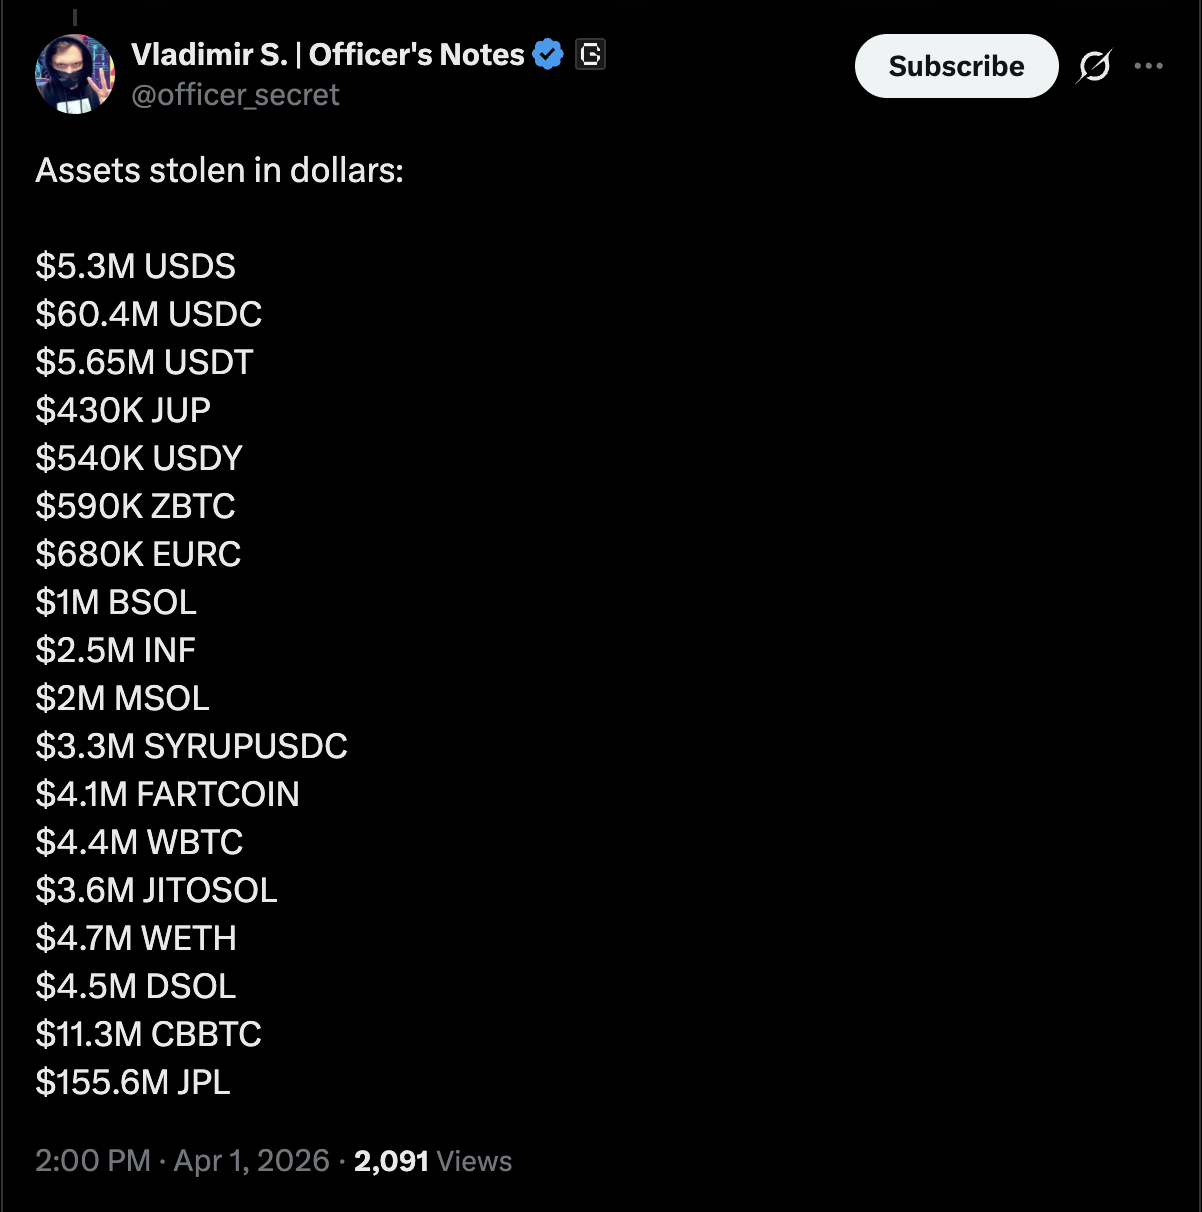Open the square "G" Grok icon beside the badge
Viewport: 1202px width, 1212px height.
tap(590, 56)
